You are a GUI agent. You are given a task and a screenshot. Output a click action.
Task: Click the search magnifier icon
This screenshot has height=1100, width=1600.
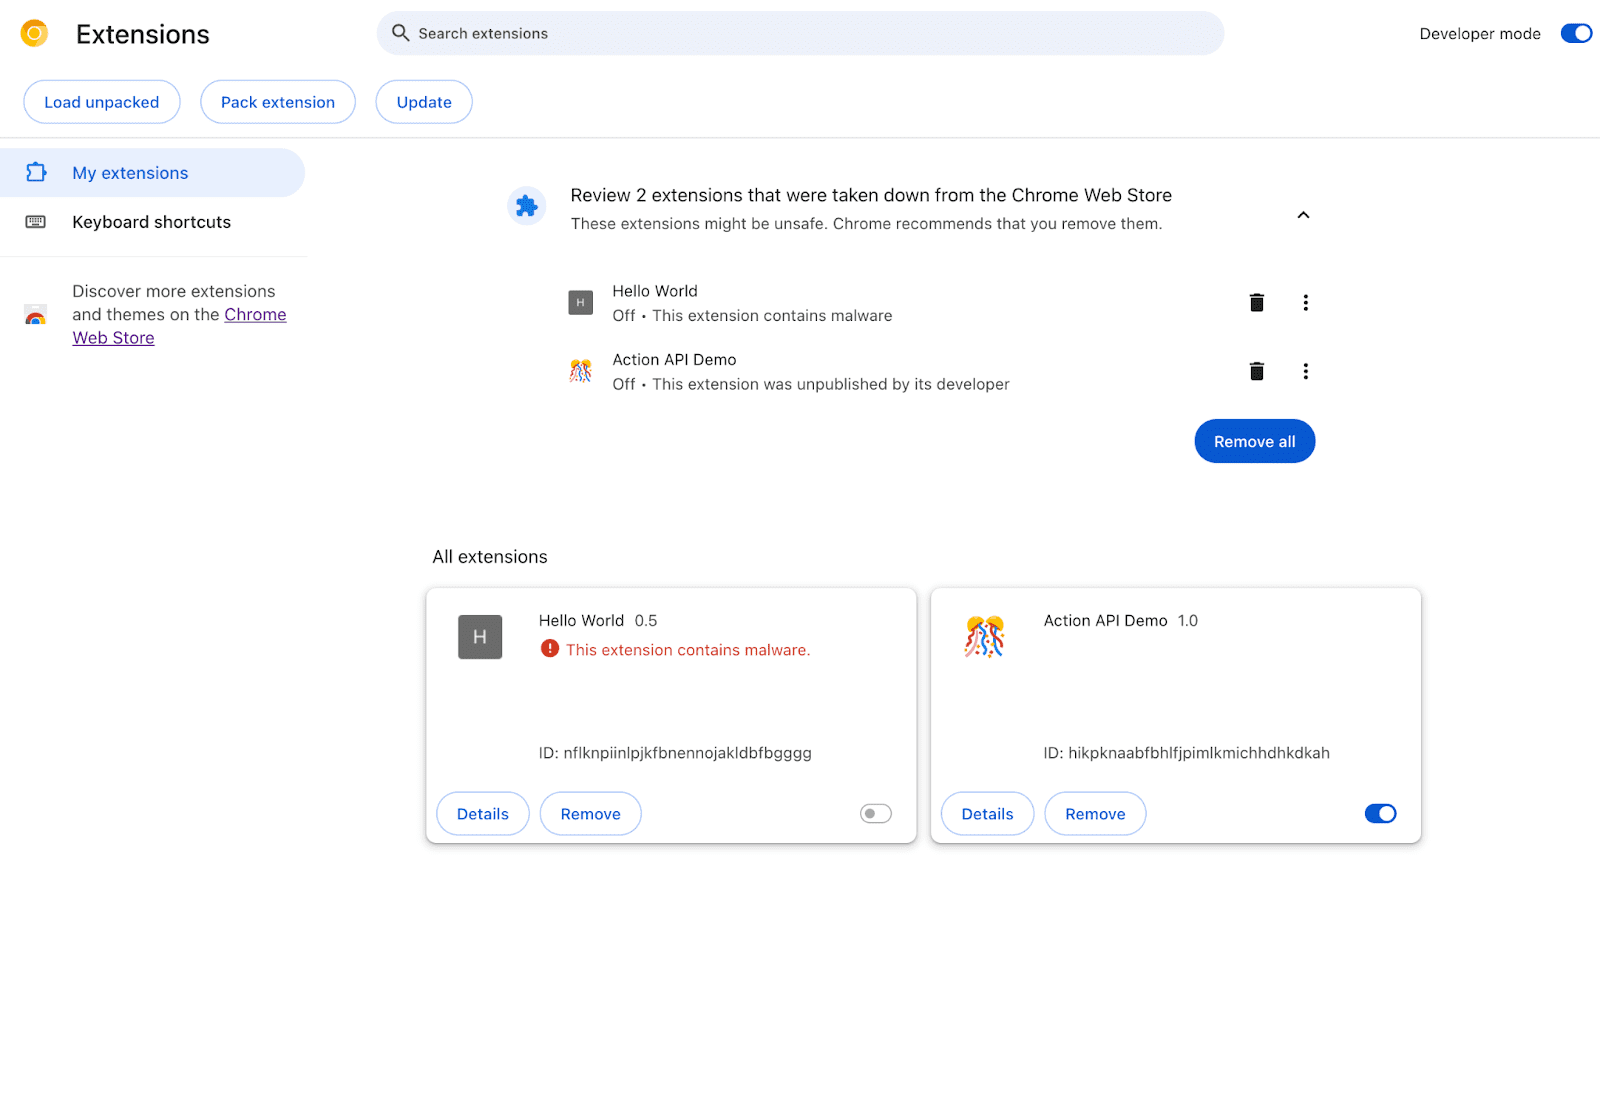coord(400,33)
